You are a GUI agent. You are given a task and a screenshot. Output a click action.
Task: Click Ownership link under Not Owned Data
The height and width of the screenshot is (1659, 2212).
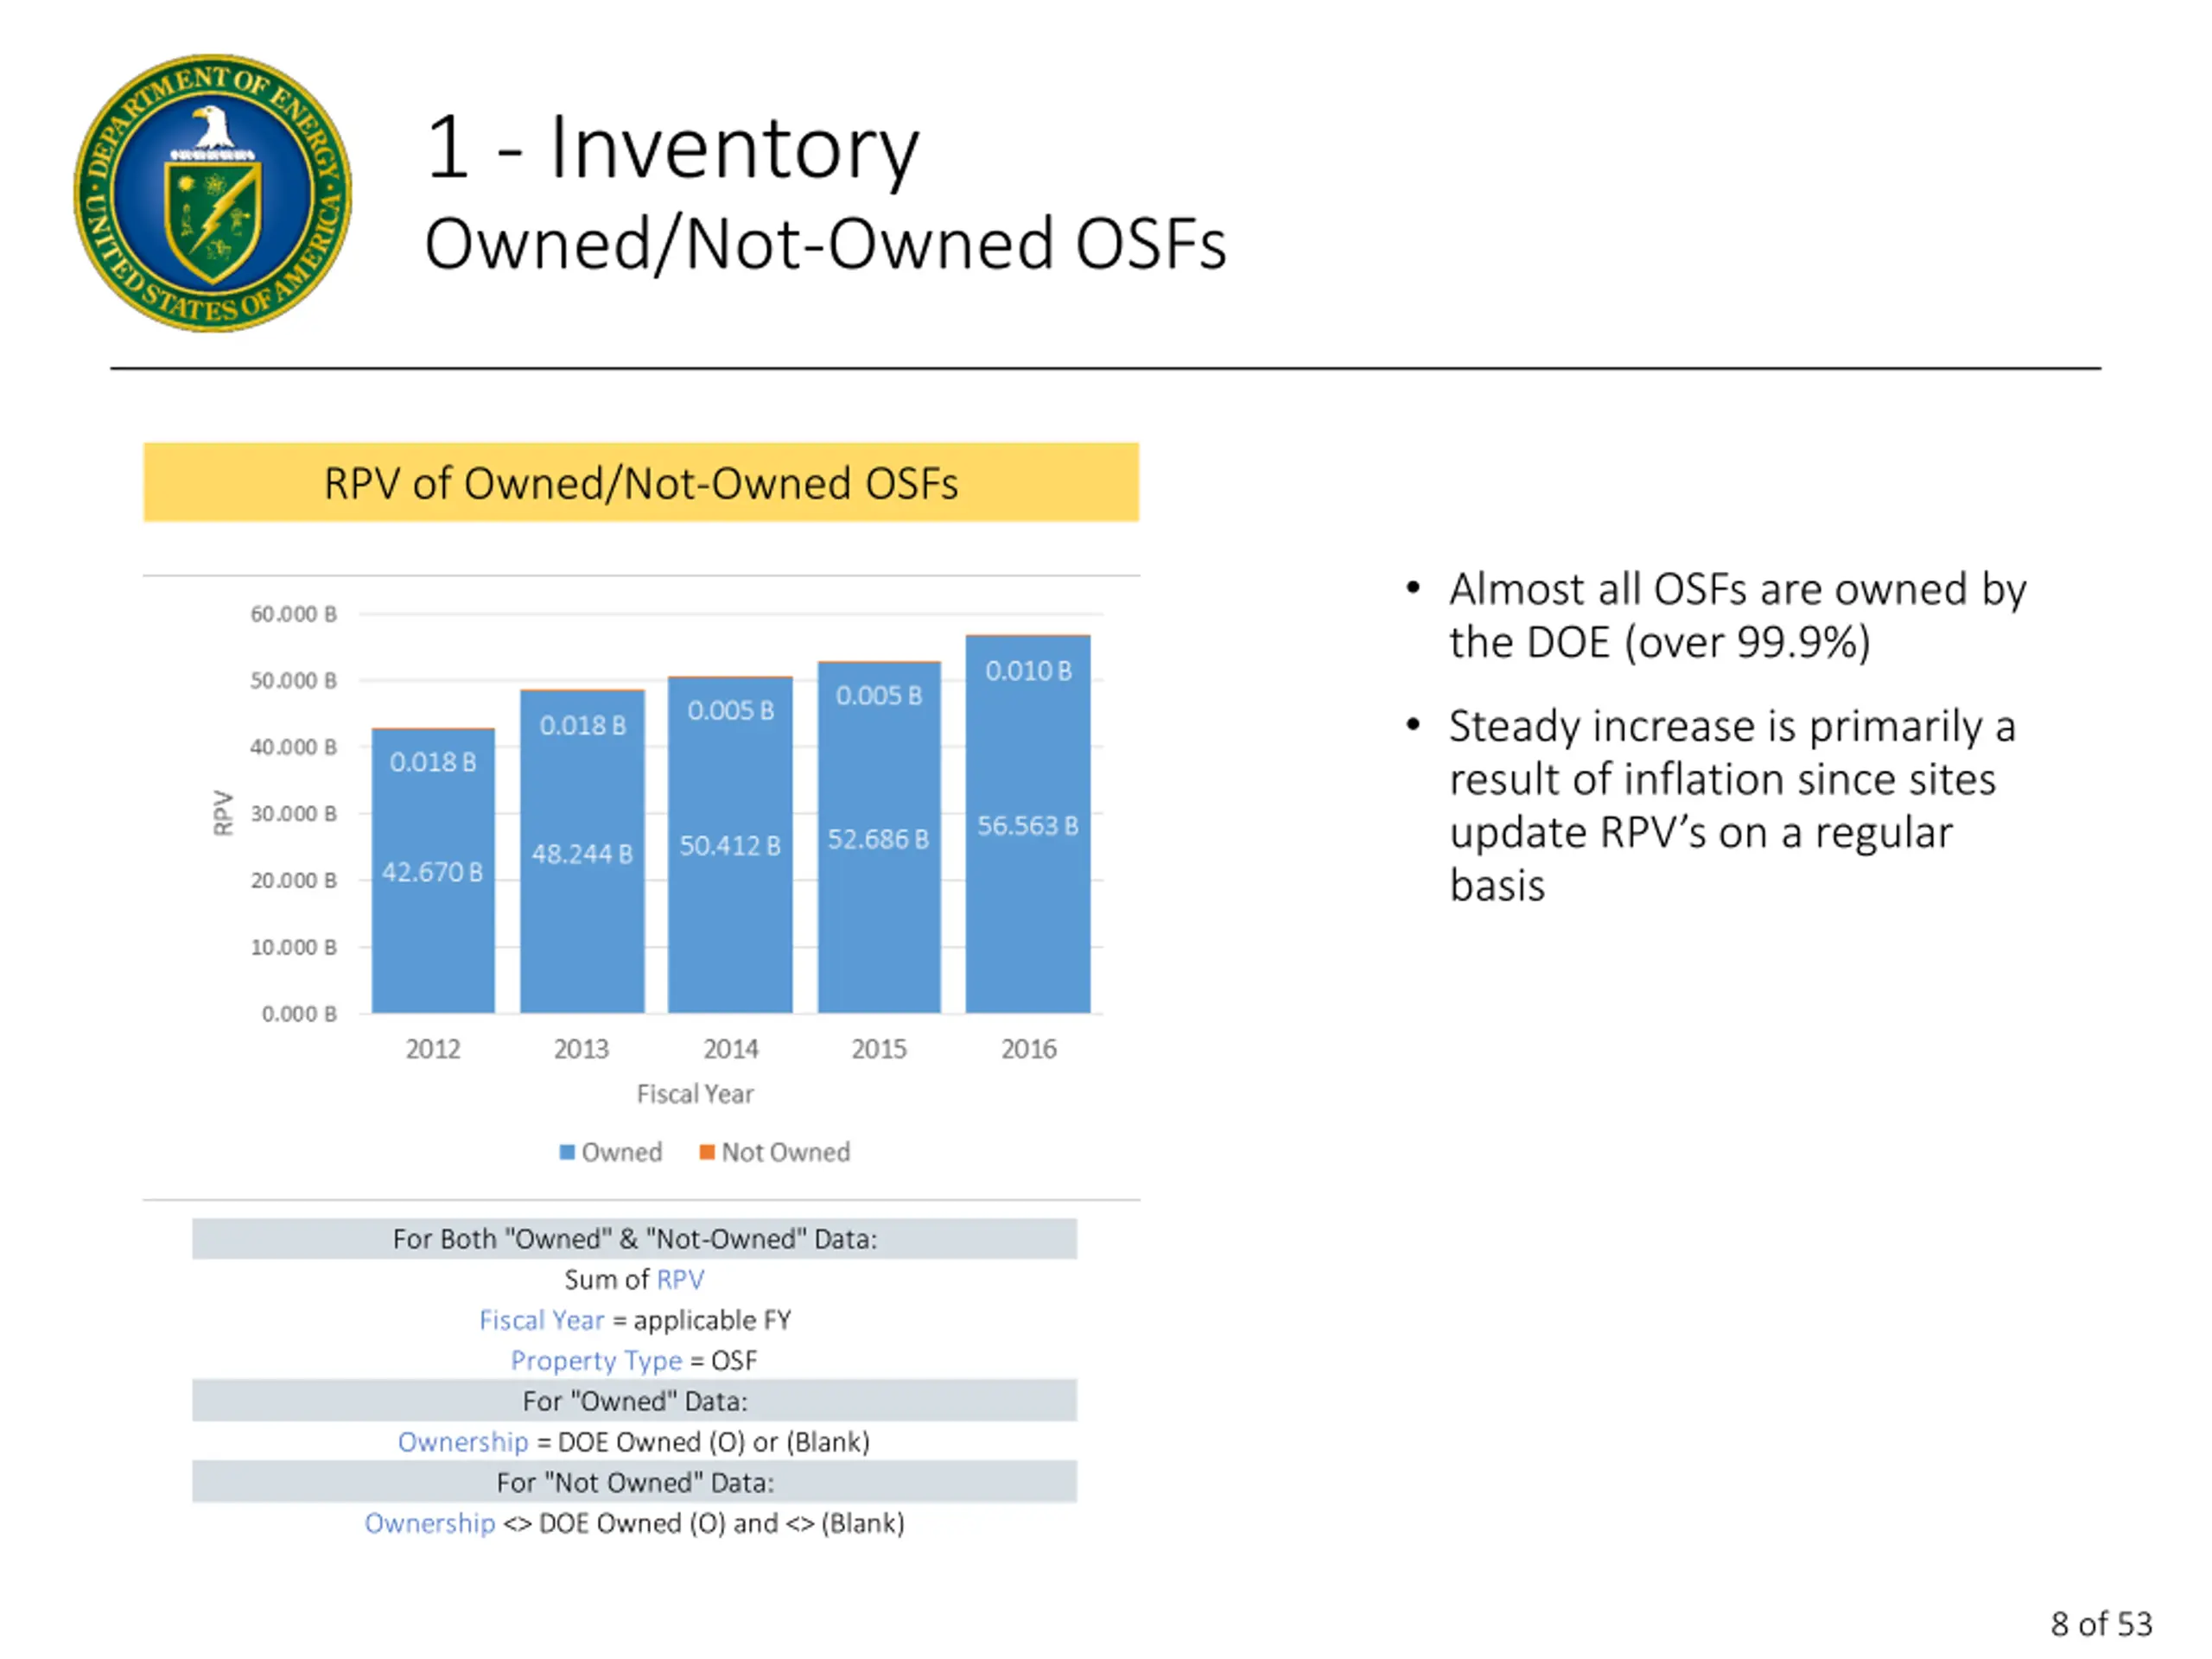pos(429,1523)
